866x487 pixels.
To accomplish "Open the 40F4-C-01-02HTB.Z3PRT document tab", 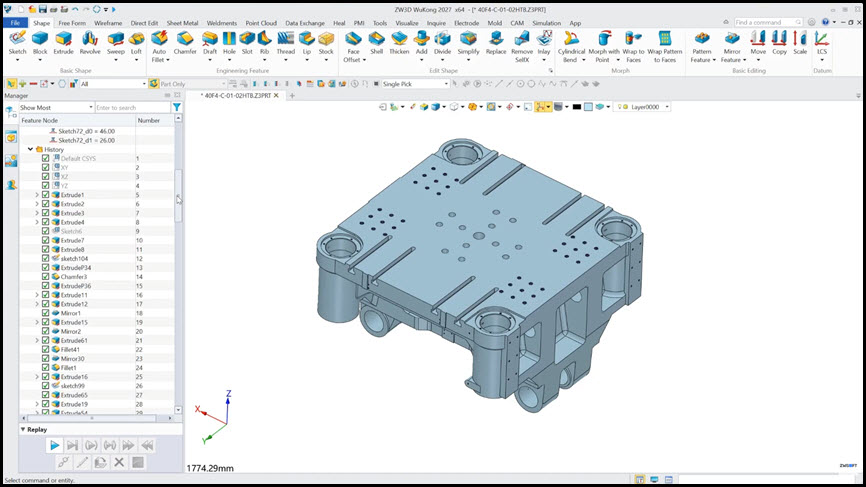I will click(237, 96).
